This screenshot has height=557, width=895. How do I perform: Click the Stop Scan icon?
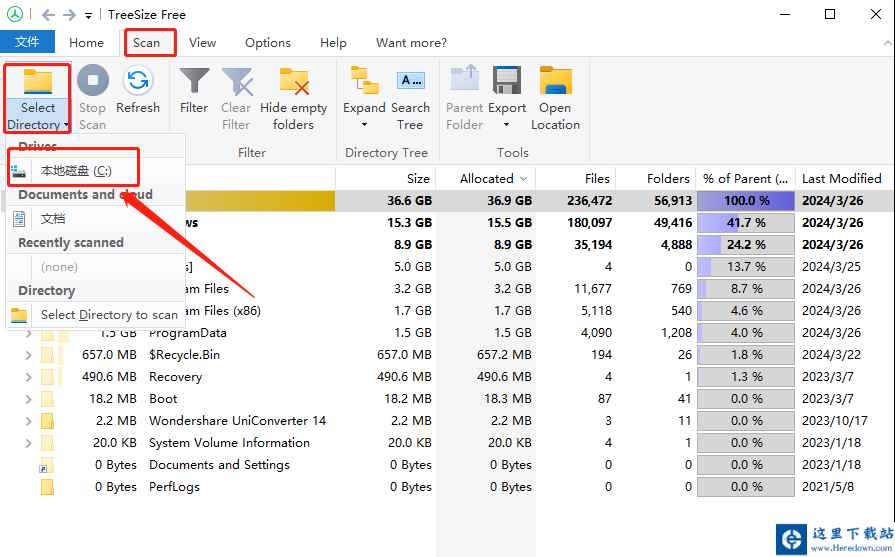pyautogui.click(x=92, y=80)
